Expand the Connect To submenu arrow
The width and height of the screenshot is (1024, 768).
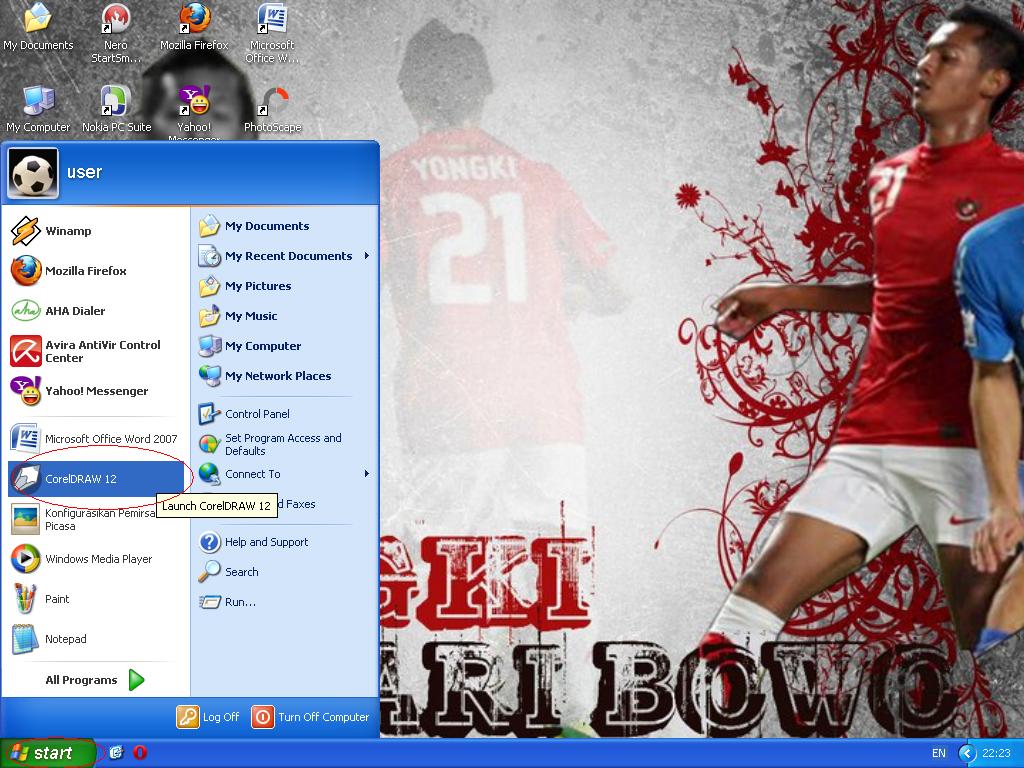point(367,474)
